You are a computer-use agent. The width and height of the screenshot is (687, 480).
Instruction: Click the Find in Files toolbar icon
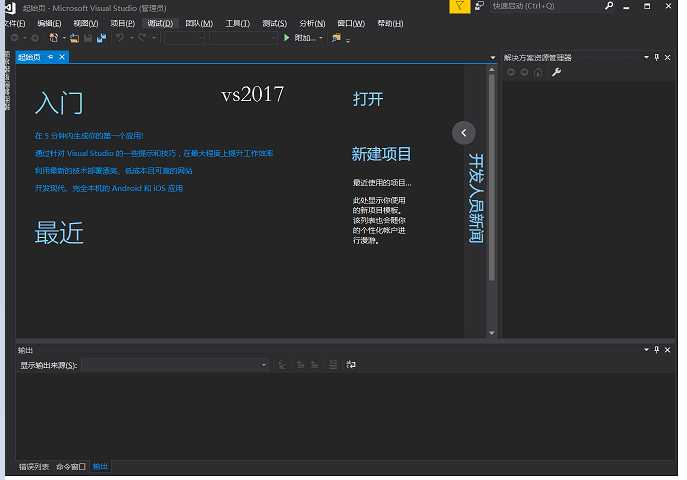(336, 38)
